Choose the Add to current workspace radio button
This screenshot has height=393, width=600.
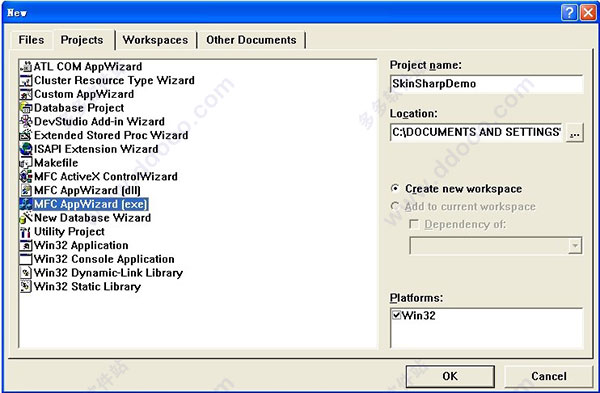point(395,206)
